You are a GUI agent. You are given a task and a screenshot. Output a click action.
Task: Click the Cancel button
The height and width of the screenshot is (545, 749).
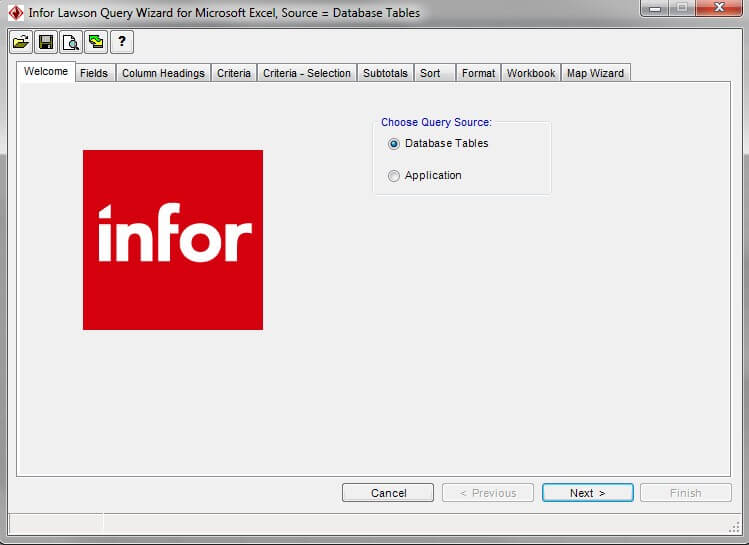[388, 493]
